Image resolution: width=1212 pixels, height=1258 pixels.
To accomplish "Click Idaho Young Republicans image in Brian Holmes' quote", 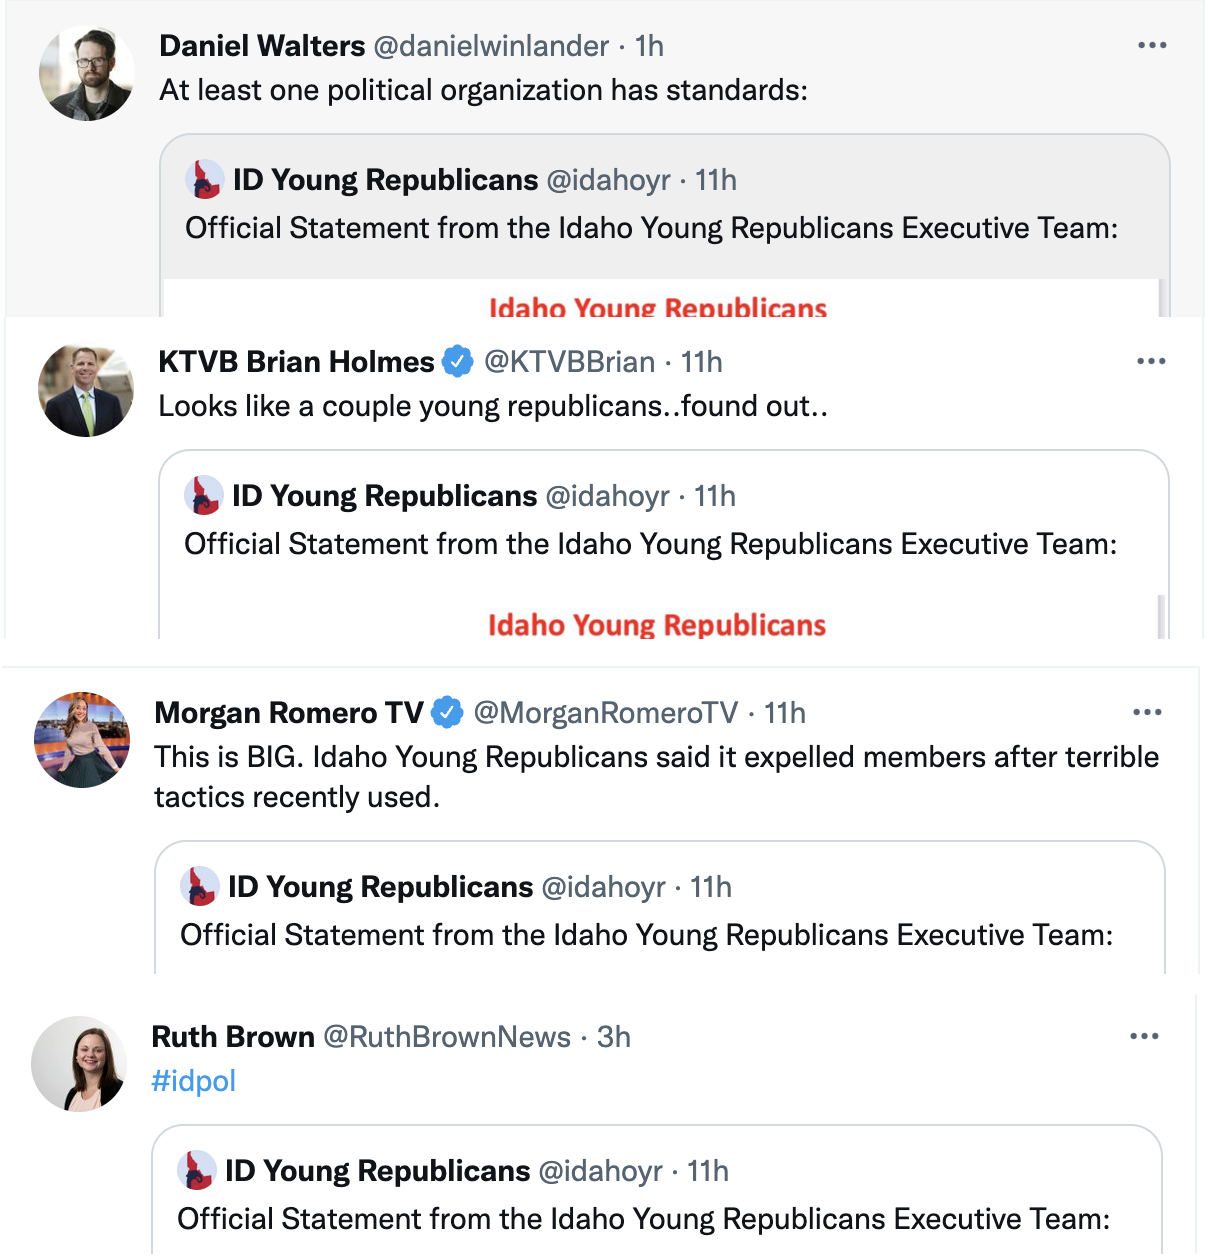I will (x=658, y=613).
